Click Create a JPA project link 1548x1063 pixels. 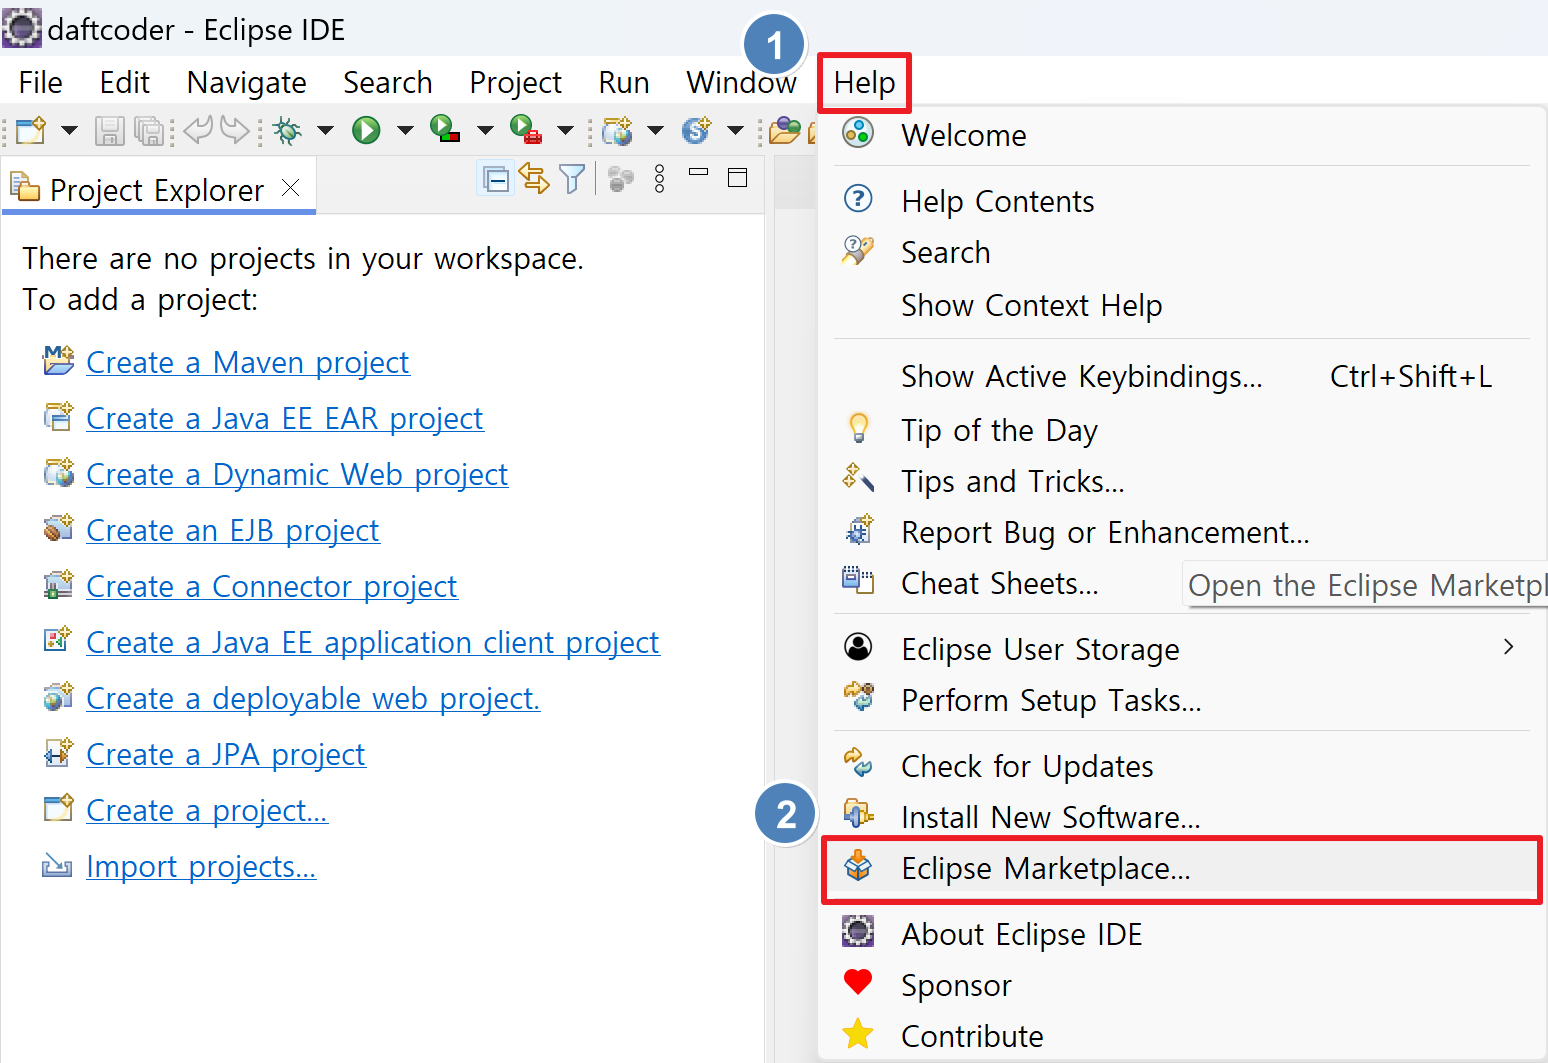[x=226, y=754]
